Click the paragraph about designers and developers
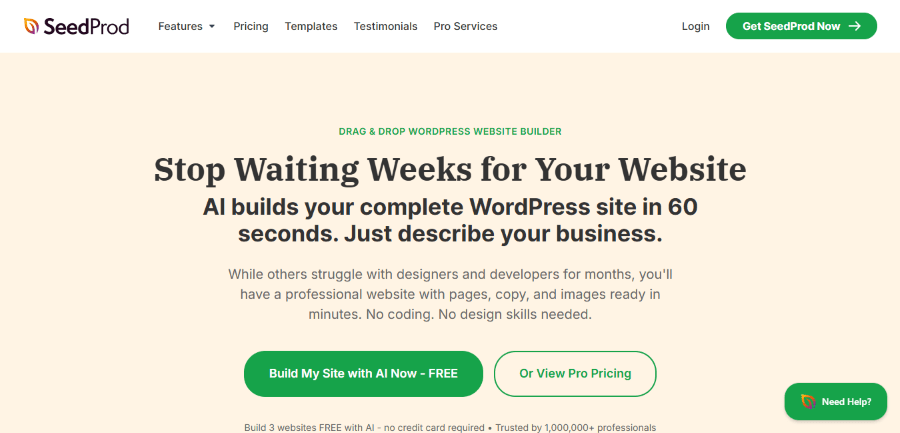 [x=450, y=295]
